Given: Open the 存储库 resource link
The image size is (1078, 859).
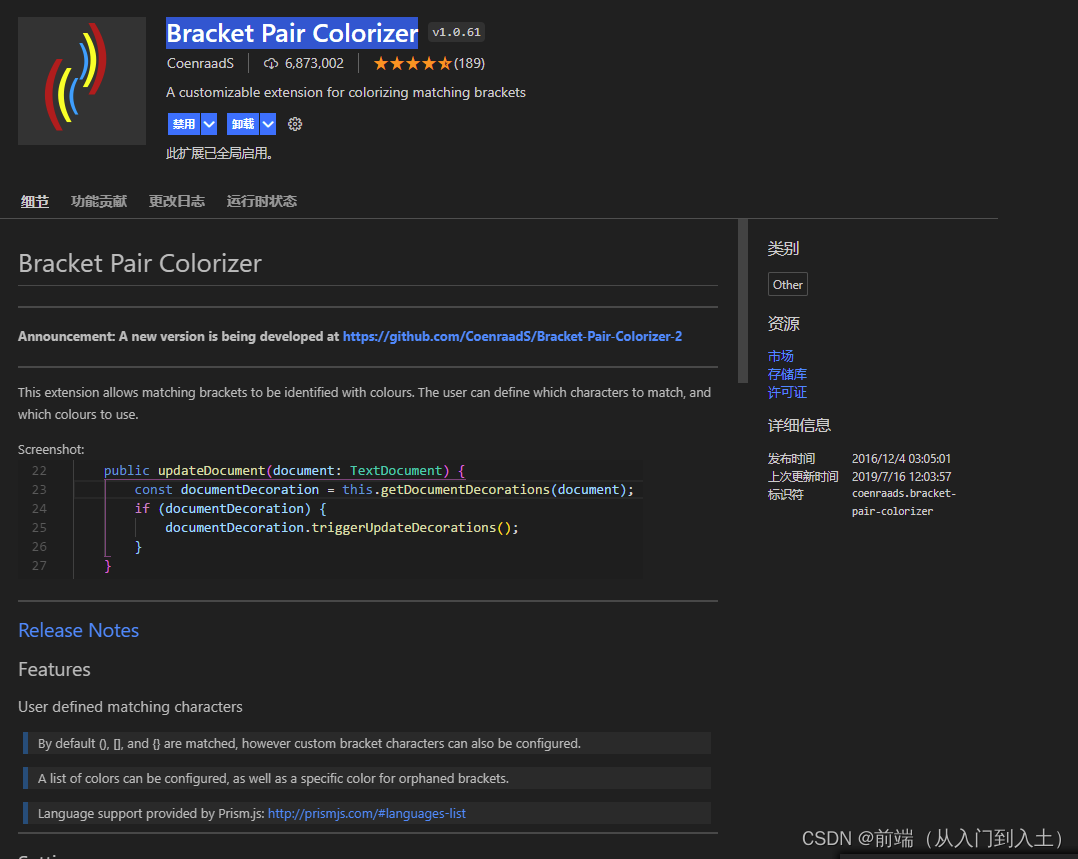Looking at the screenshot, I should [x=787, y=374].
